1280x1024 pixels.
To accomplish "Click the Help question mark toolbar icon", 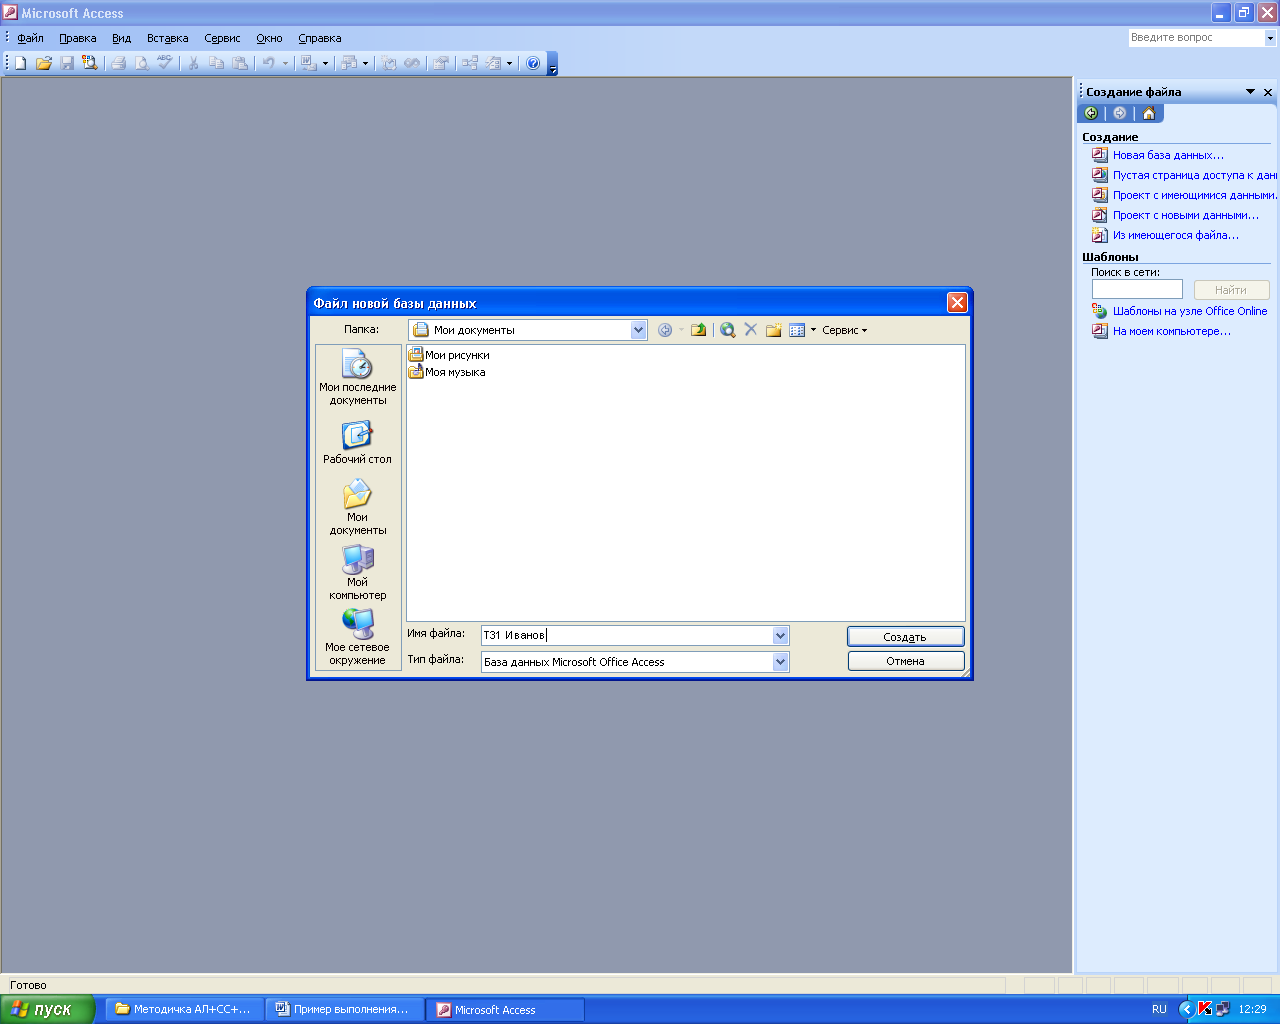I will point(533,63).
